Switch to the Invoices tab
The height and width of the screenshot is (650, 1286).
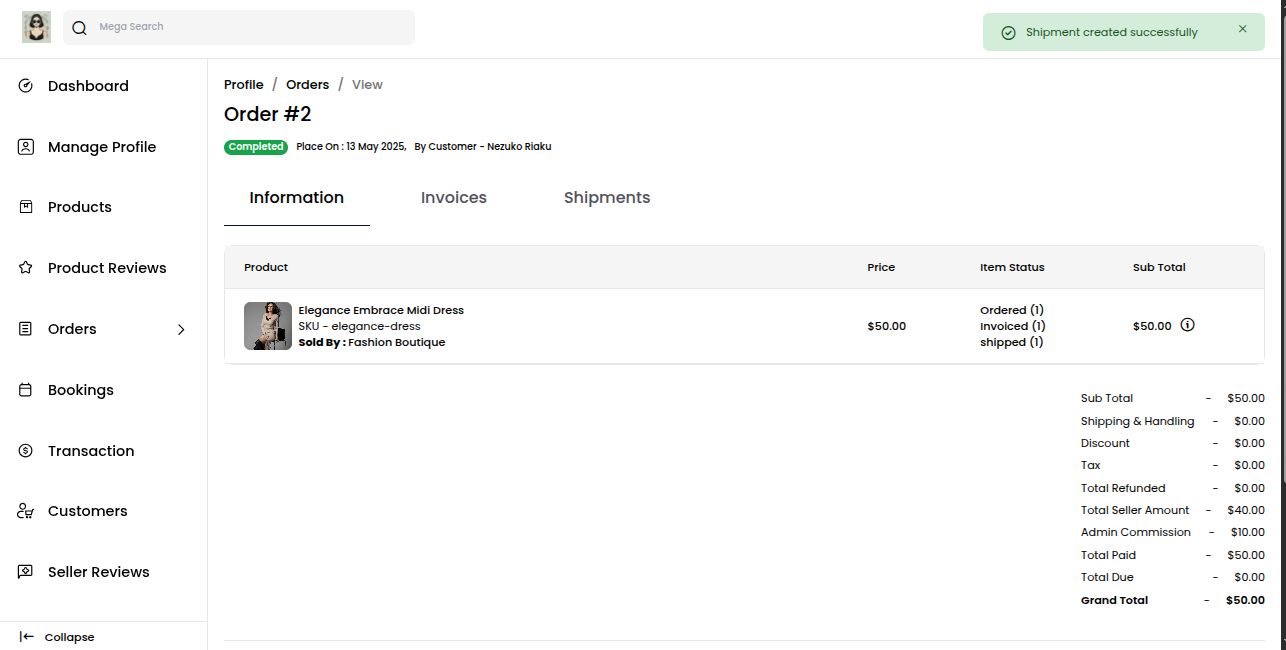tap(453, 197)
